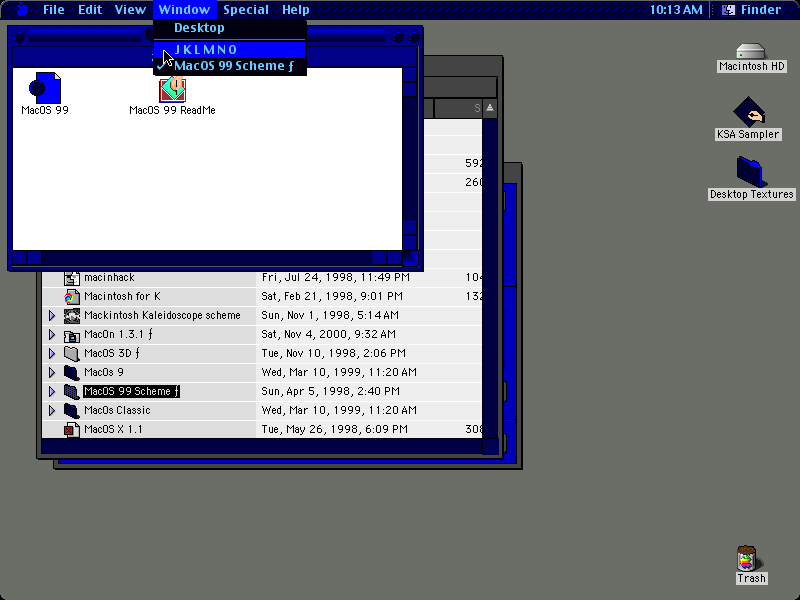Select the Mackintosh Kaleidoscope scheme name

point(162,315)
